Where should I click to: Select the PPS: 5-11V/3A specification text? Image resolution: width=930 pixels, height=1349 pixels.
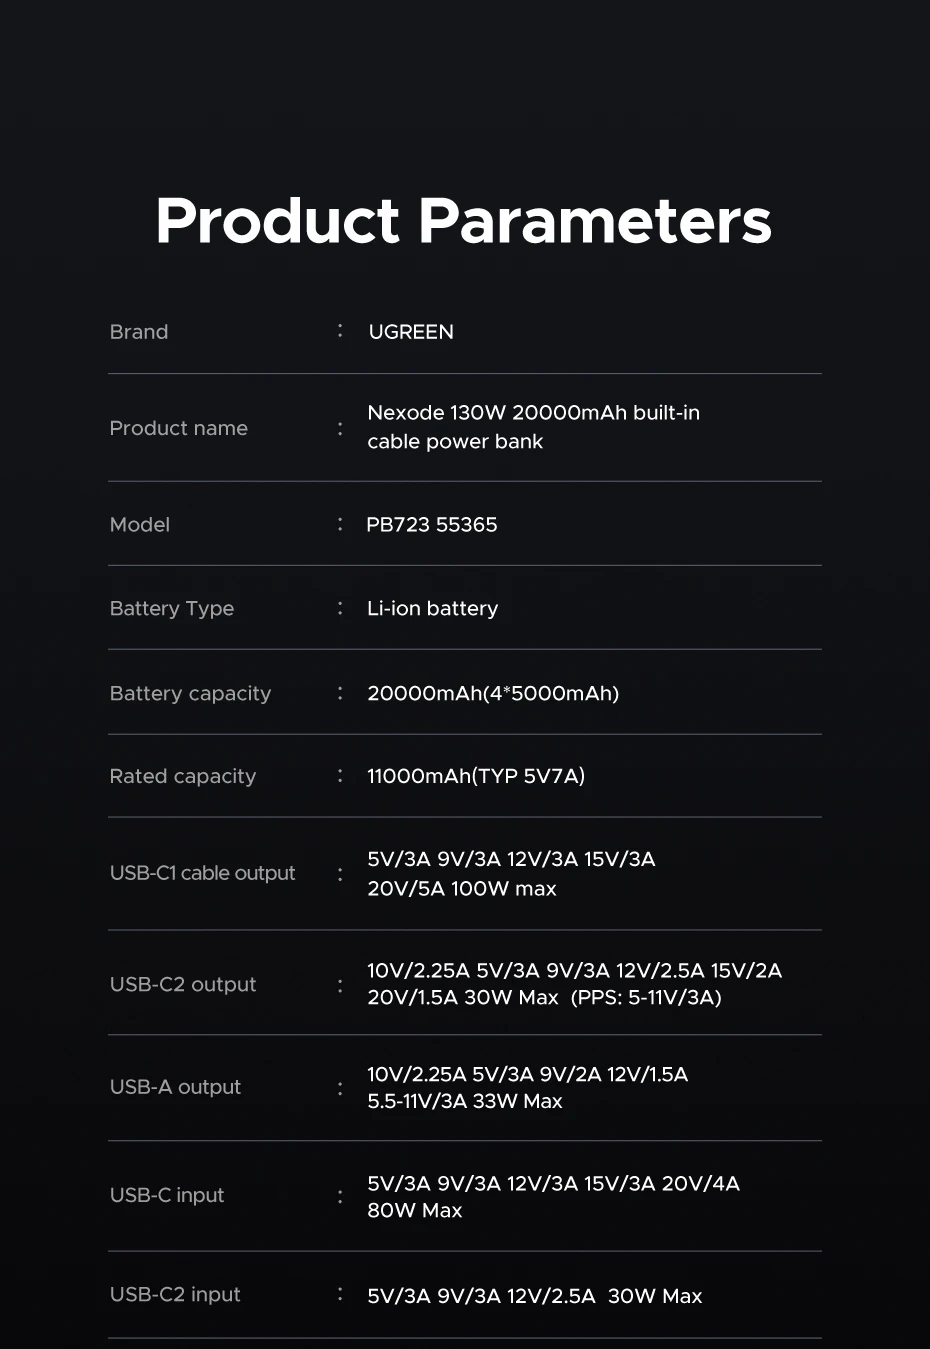[646, 998]
